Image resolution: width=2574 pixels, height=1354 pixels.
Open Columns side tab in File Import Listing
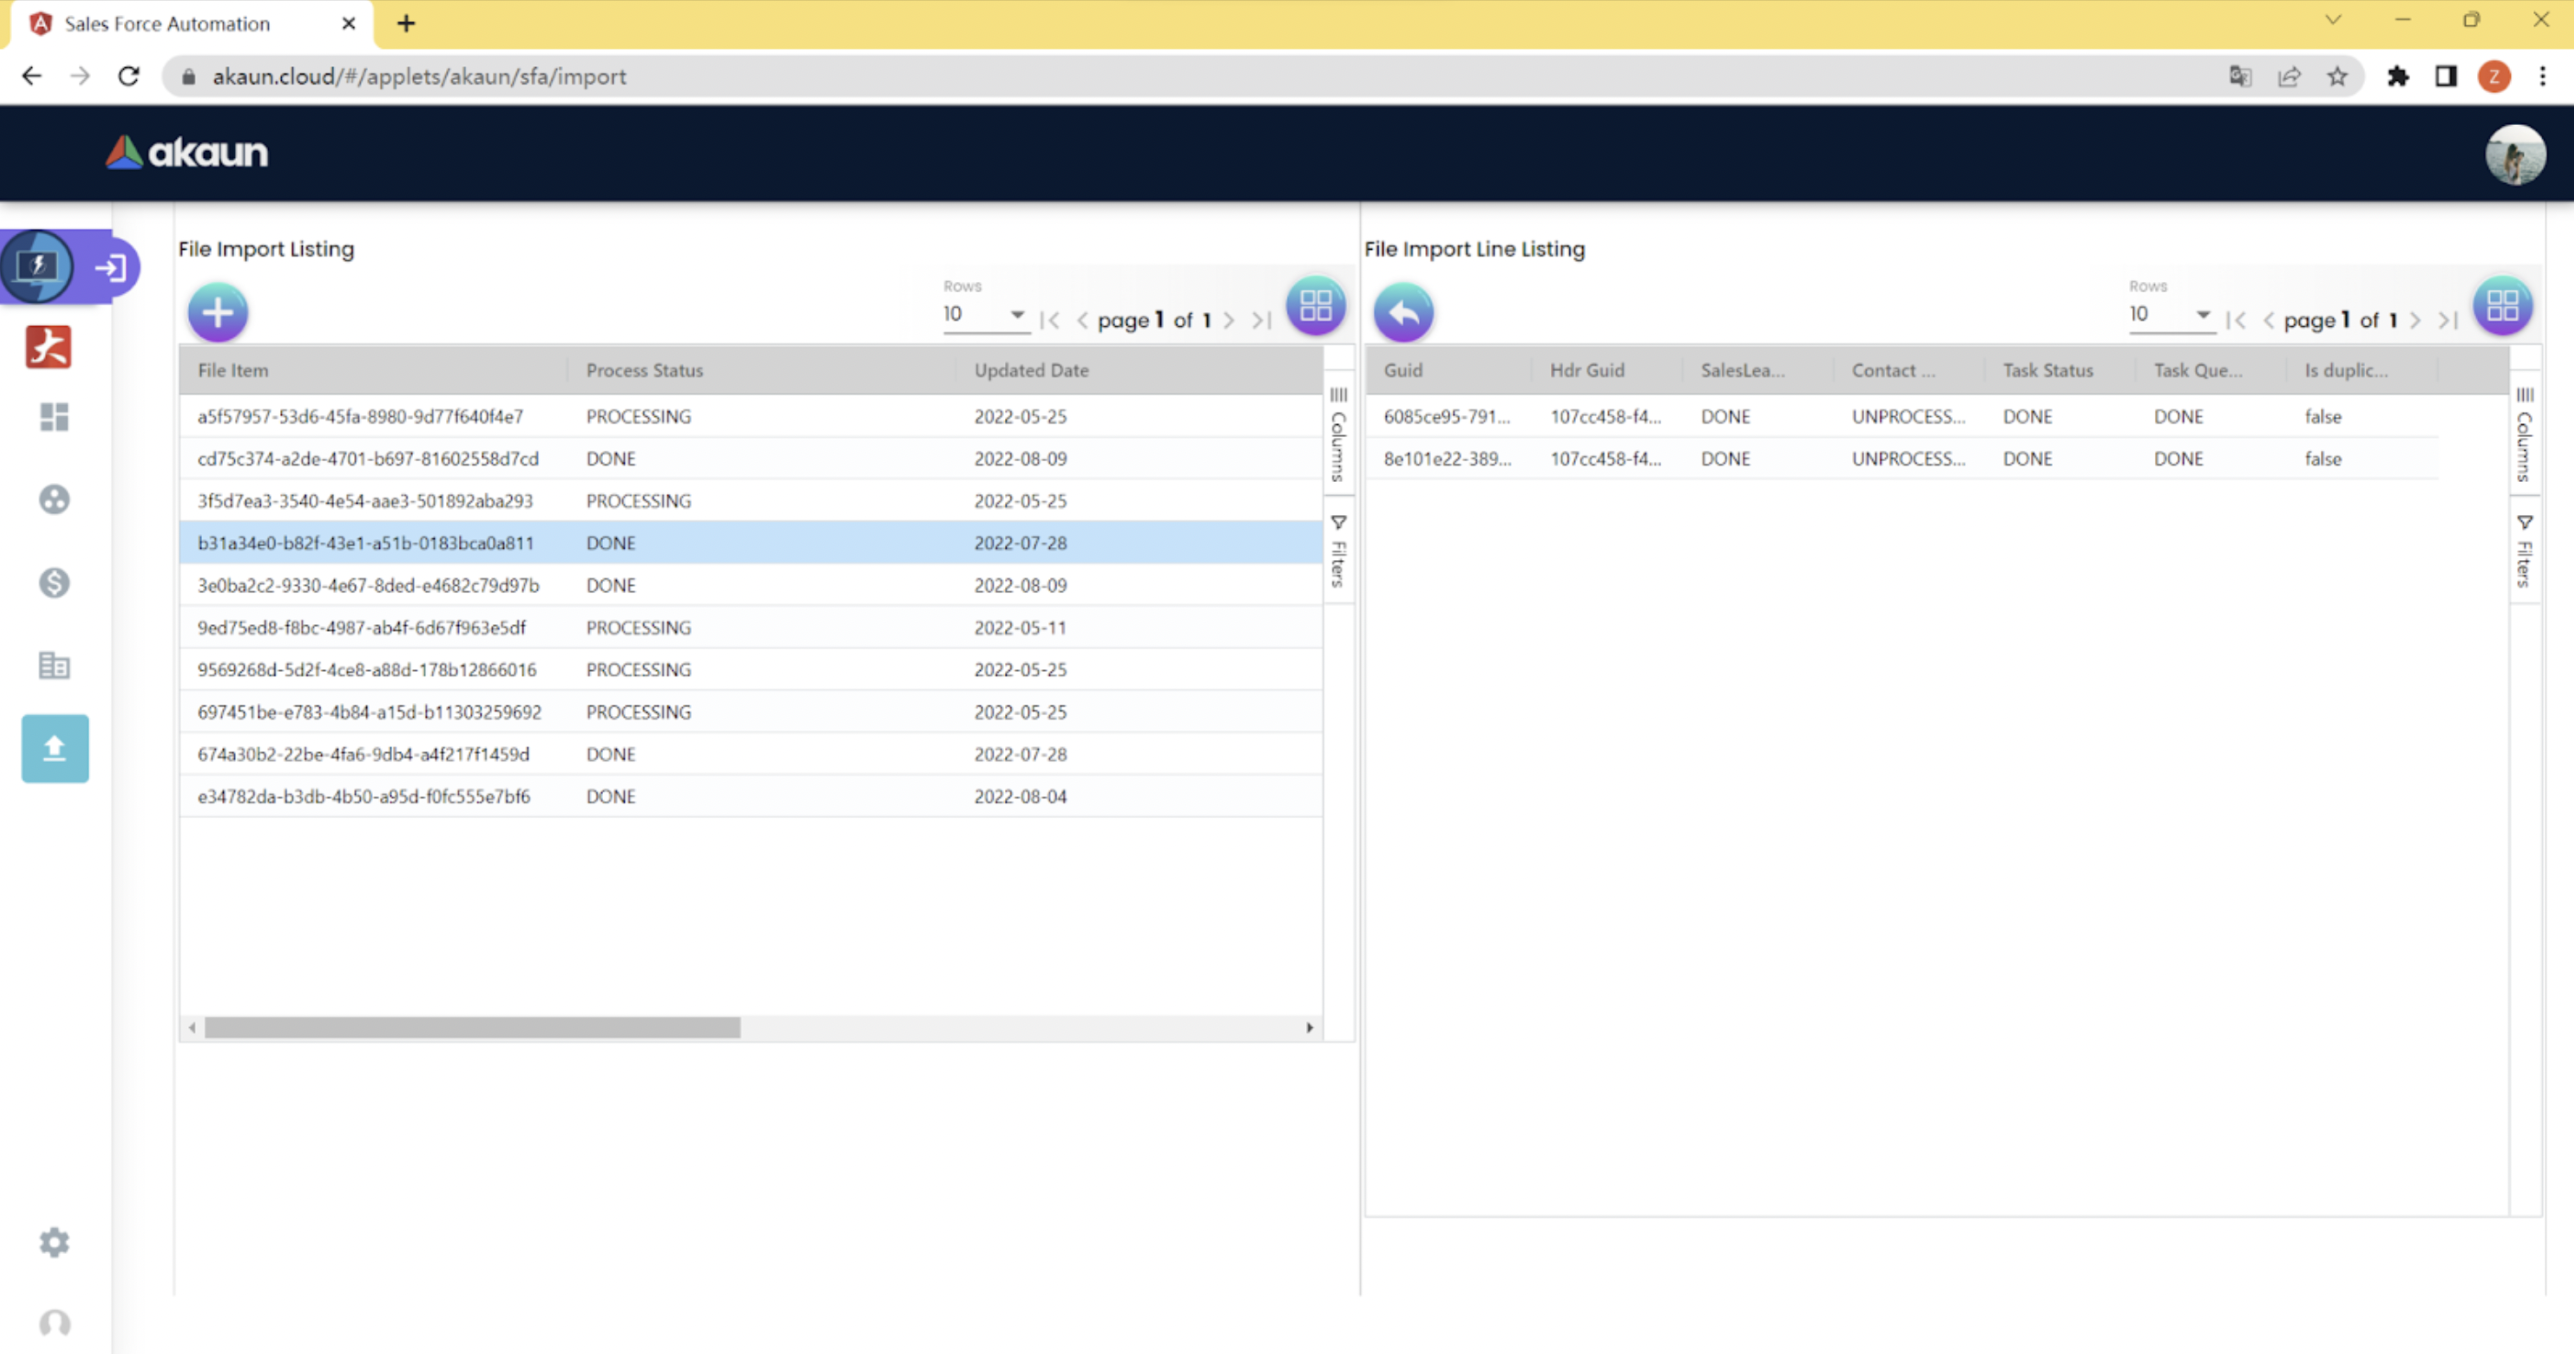coord(1338,435)
